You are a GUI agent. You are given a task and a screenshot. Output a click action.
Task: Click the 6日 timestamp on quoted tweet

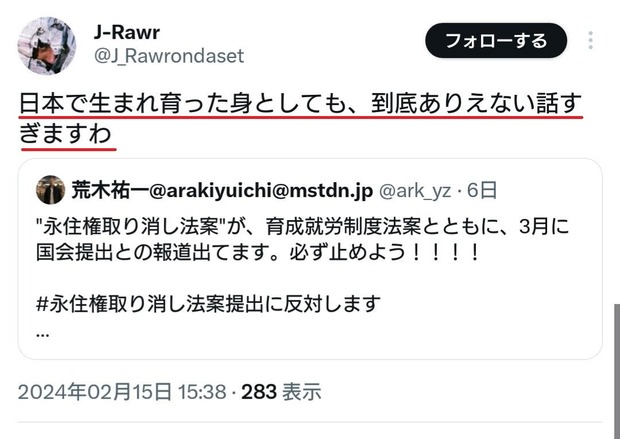coord(482,191)
